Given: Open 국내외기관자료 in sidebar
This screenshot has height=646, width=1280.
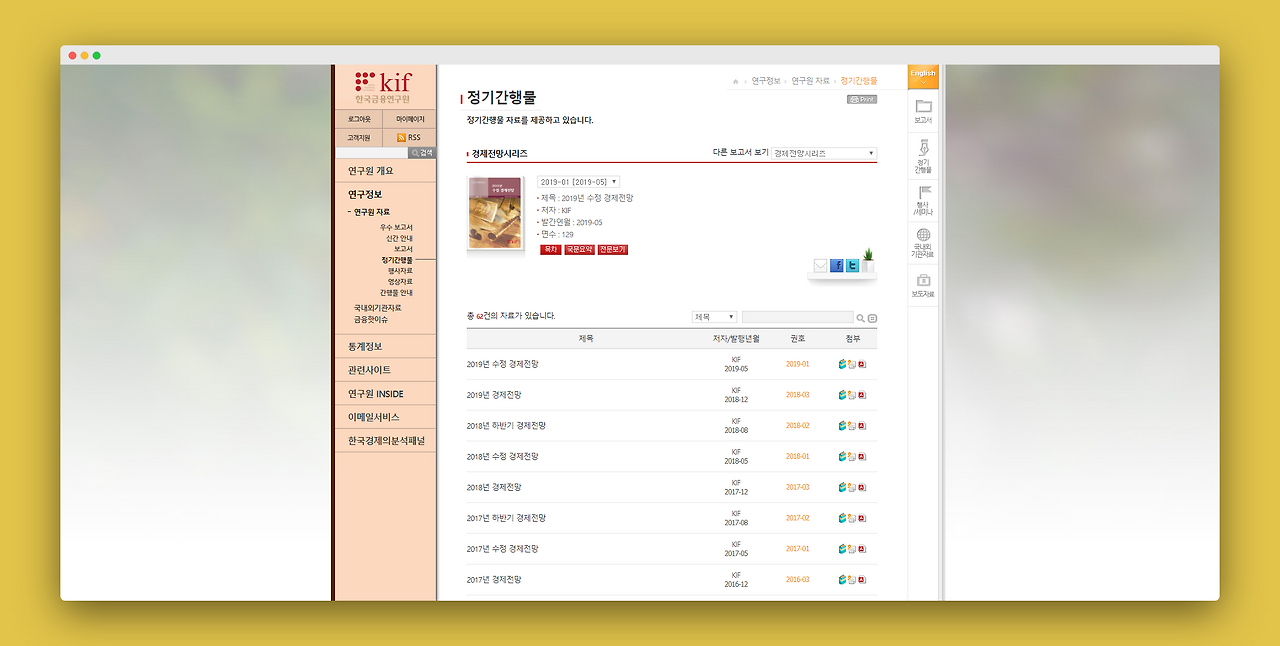Looking at the screenshot, I should pyautogui.click(x=377, y=308).
